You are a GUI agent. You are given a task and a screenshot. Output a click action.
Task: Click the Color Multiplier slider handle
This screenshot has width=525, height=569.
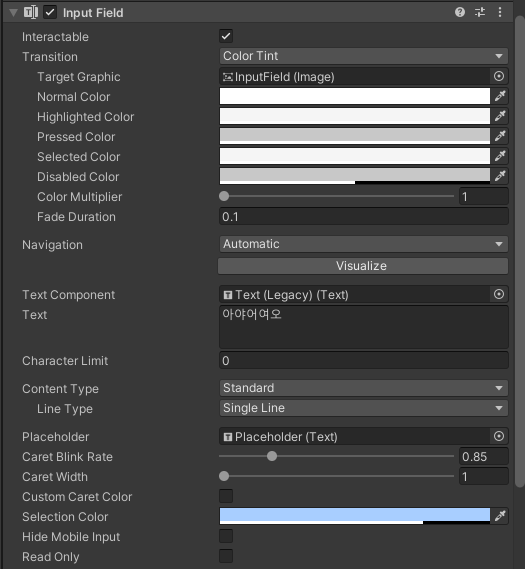(224, 196)
